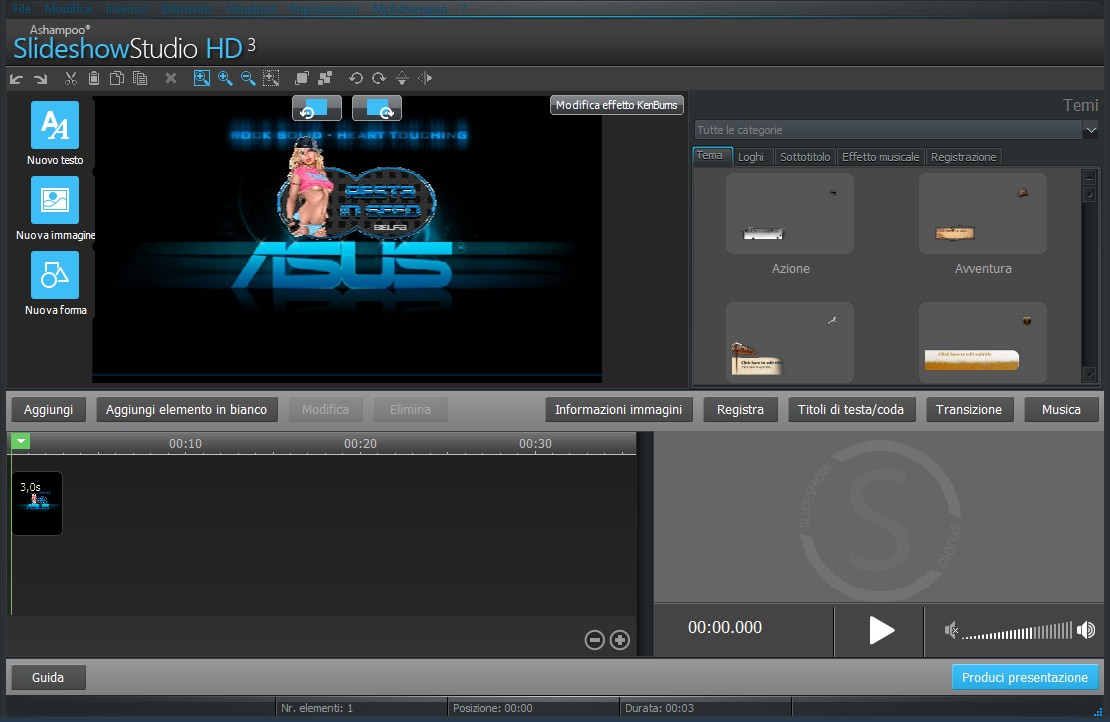The image size is (1110, 722).
Task: Play the slideshow preview
Action: (881, 630)
